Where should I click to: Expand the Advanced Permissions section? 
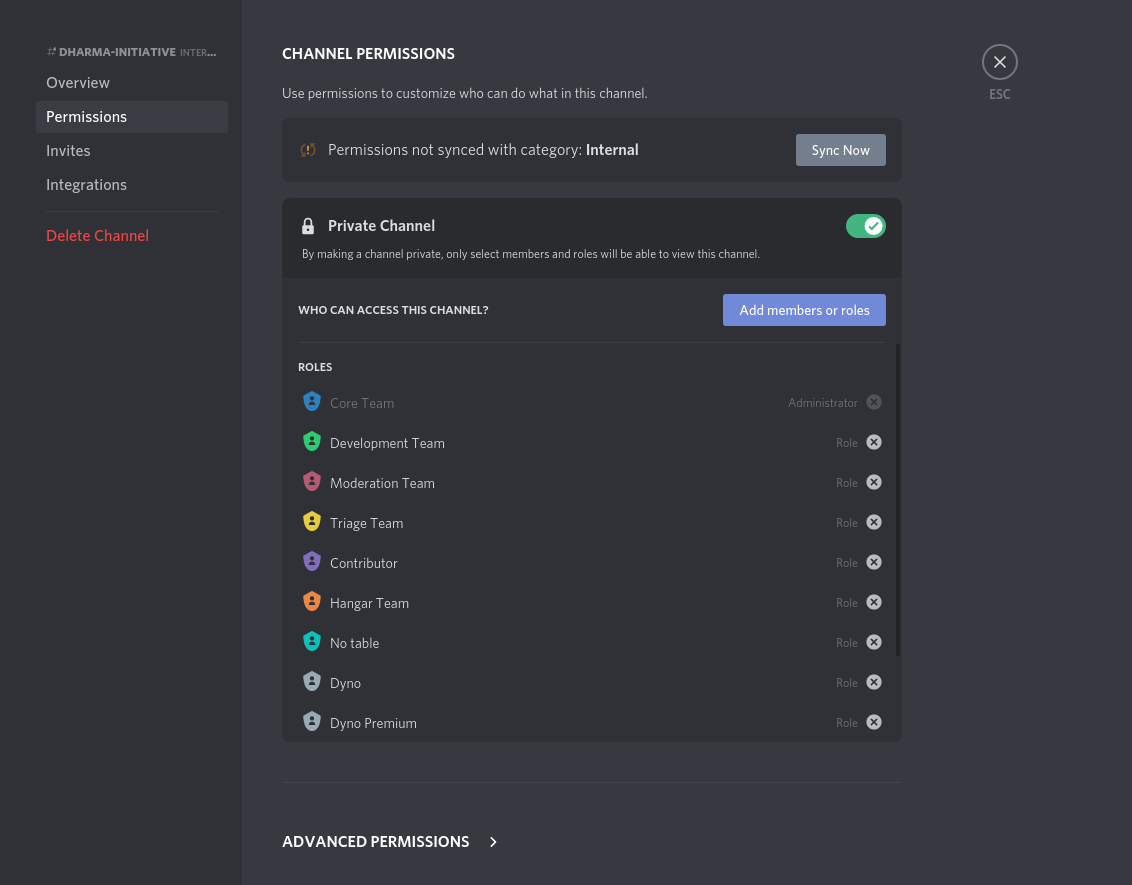tap(375, 842)
